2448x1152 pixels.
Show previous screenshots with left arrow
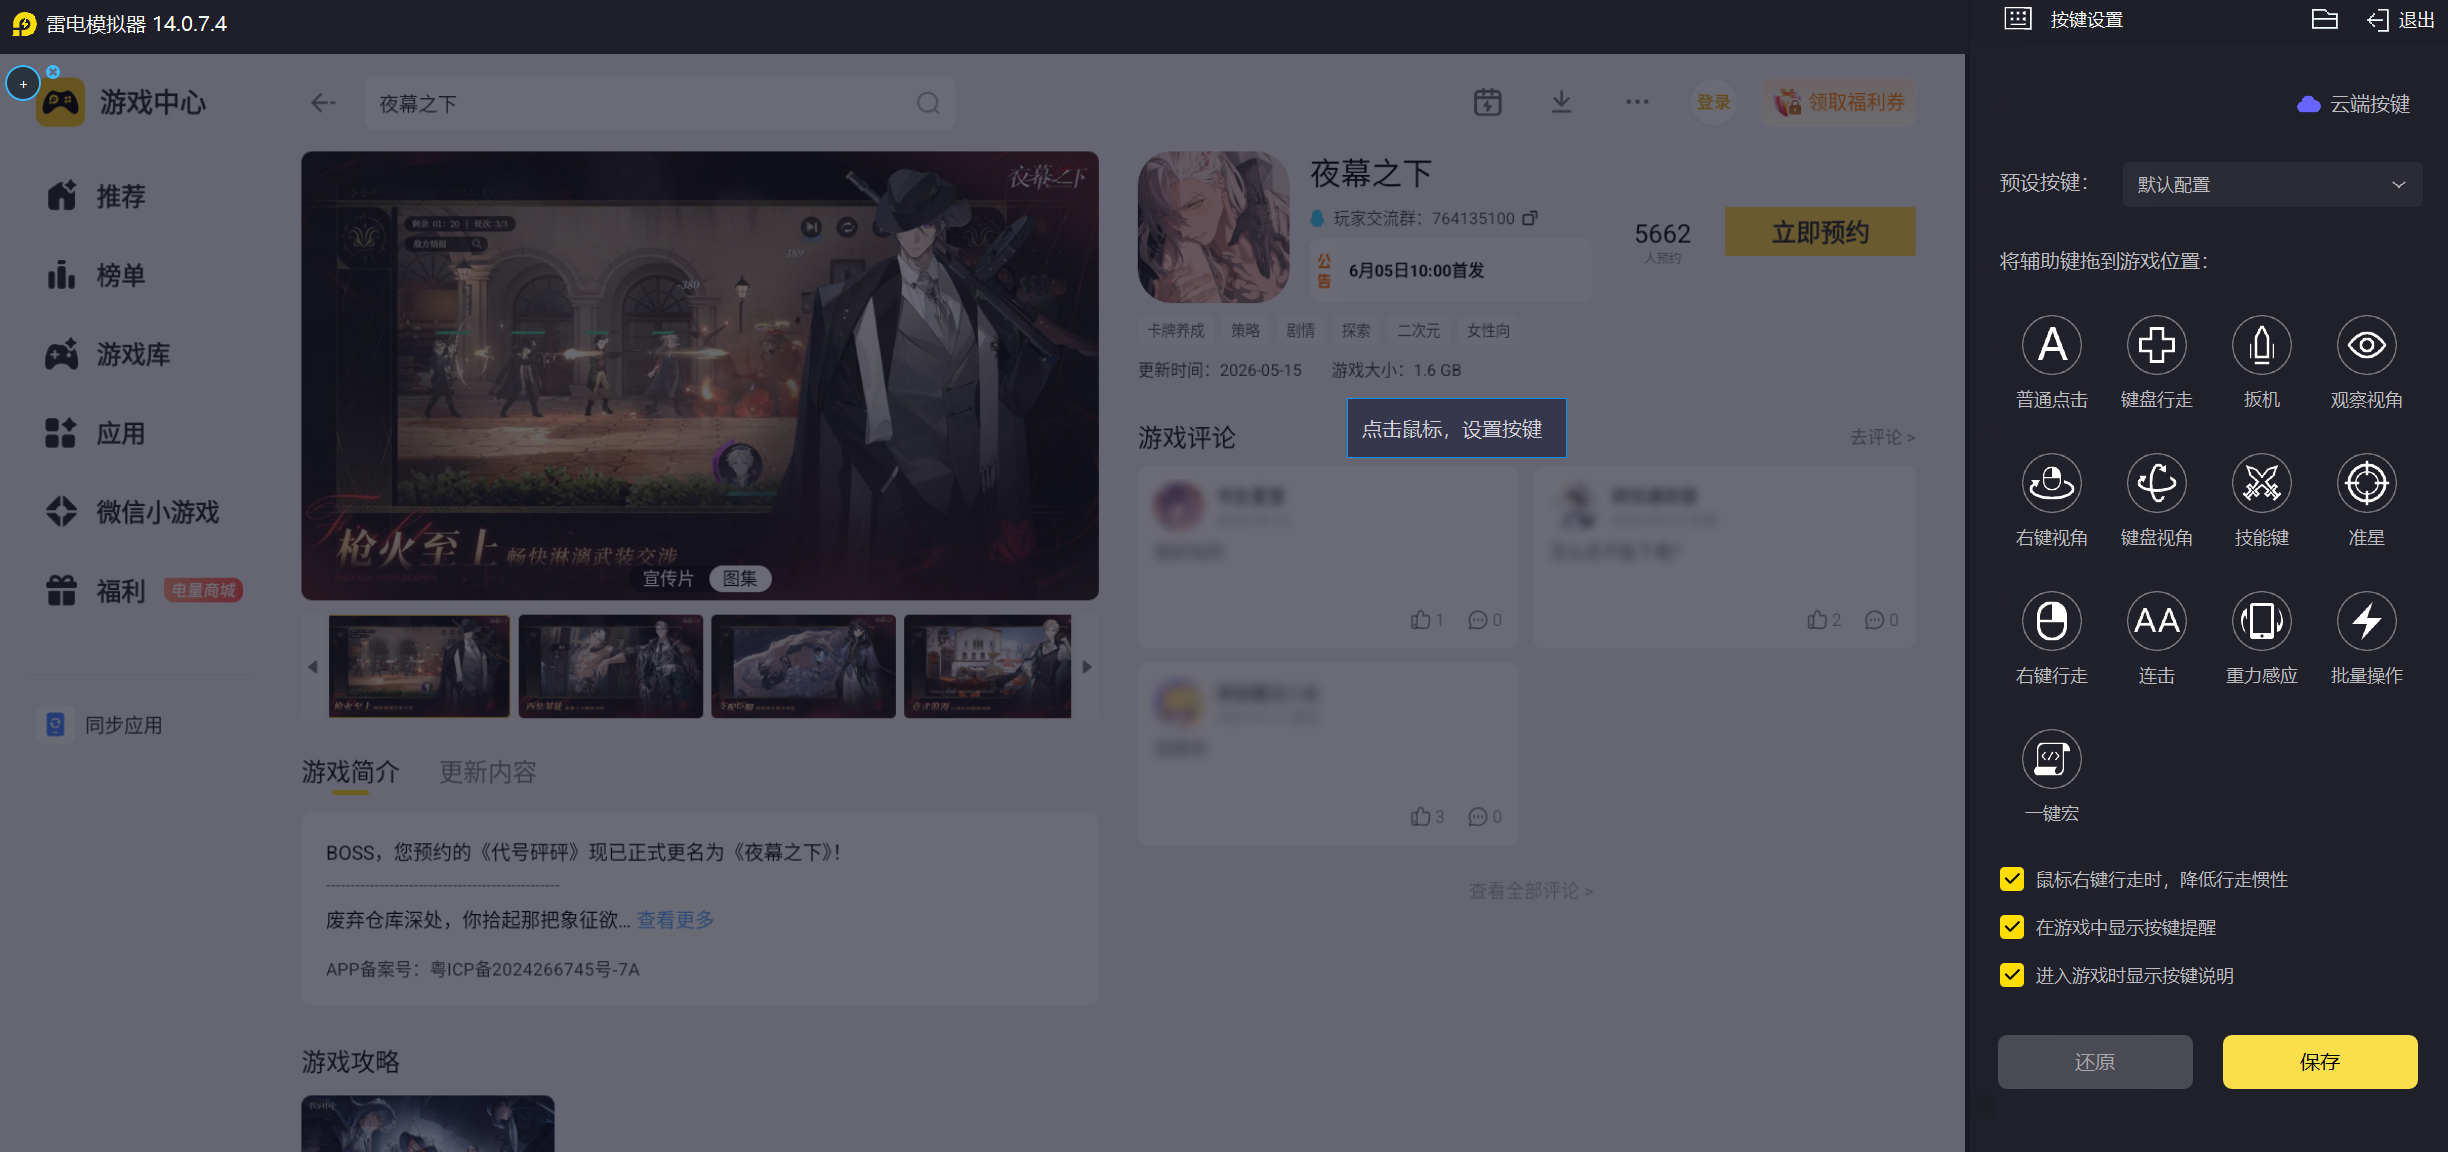(x=313, y=667)
